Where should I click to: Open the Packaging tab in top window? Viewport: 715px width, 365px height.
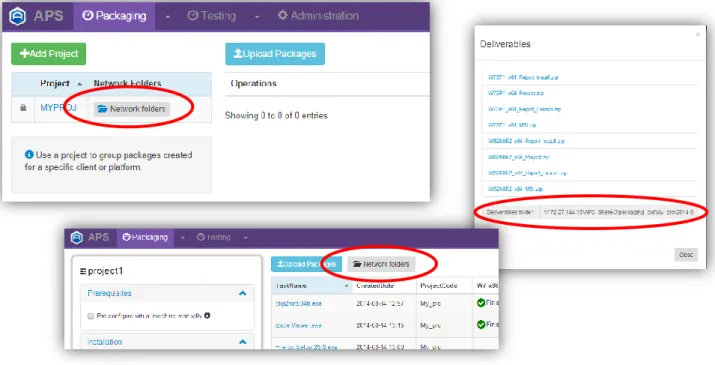114,16
